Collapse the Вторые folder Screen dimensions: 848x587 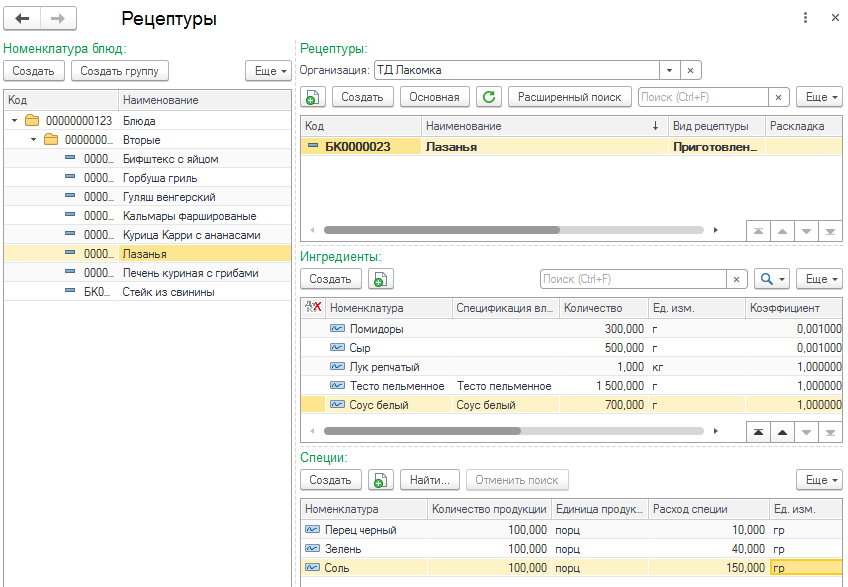33,140
